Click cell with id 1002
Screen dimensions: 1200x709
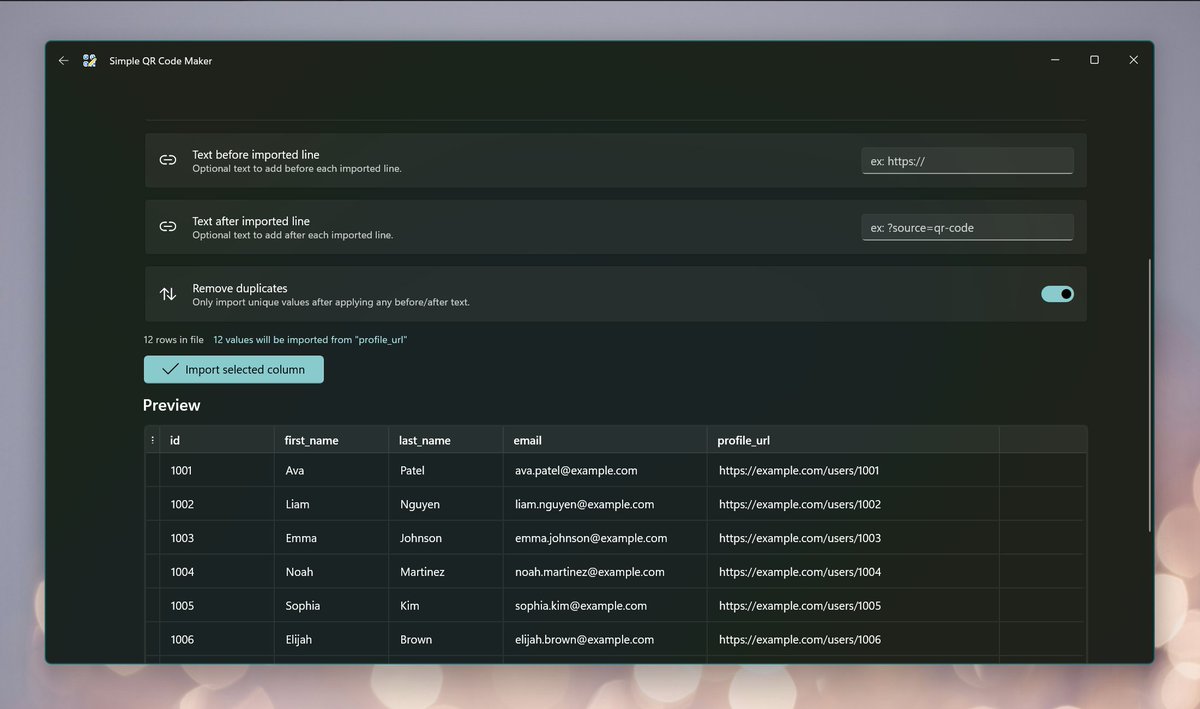(217, 504)
